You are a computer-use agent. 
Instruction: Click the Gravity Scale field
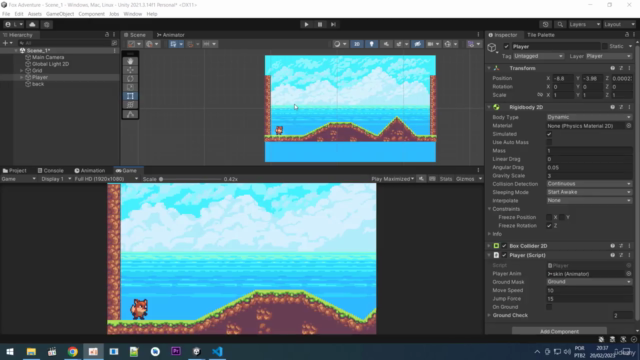[x=589, y=176]
